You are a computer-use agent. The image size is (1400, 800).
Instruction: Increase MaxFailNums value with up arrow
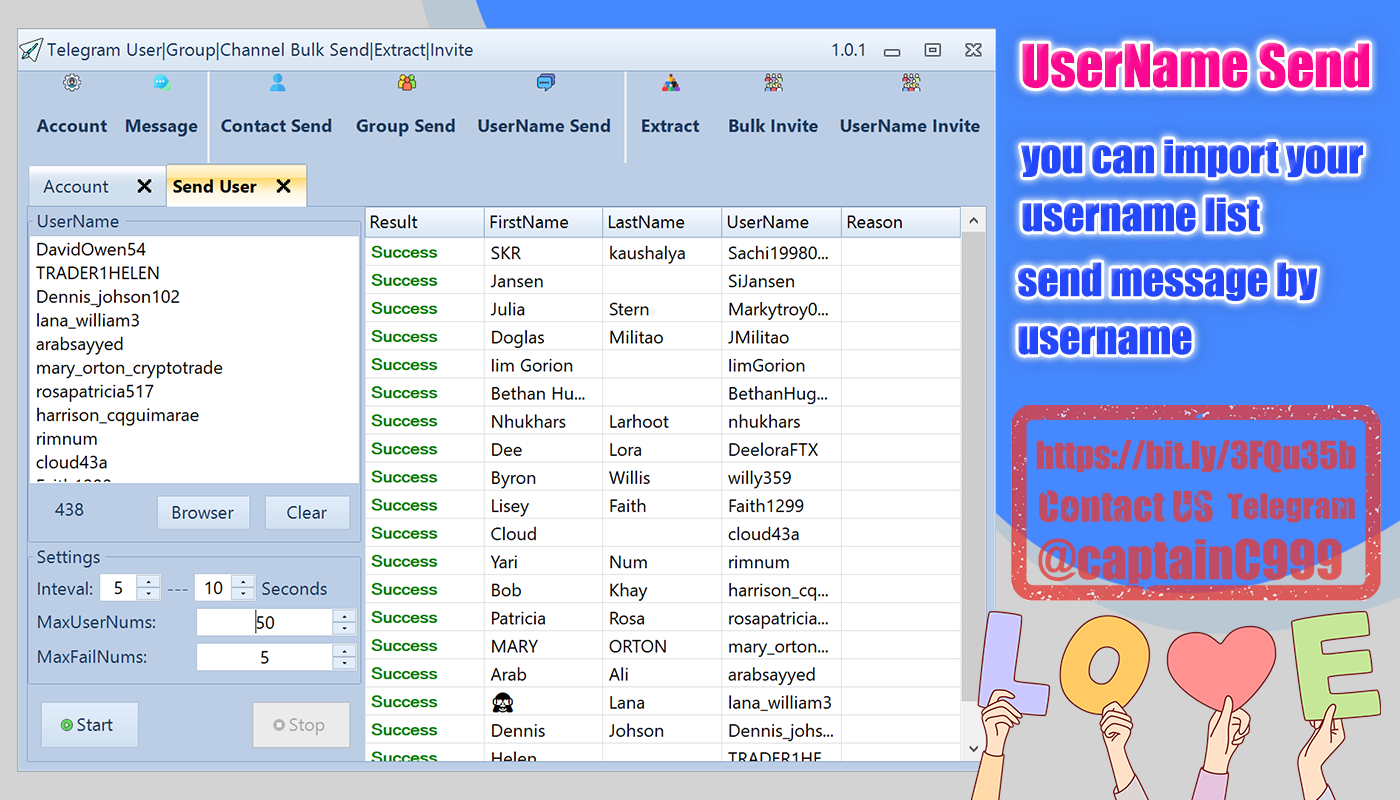(344, 651)
